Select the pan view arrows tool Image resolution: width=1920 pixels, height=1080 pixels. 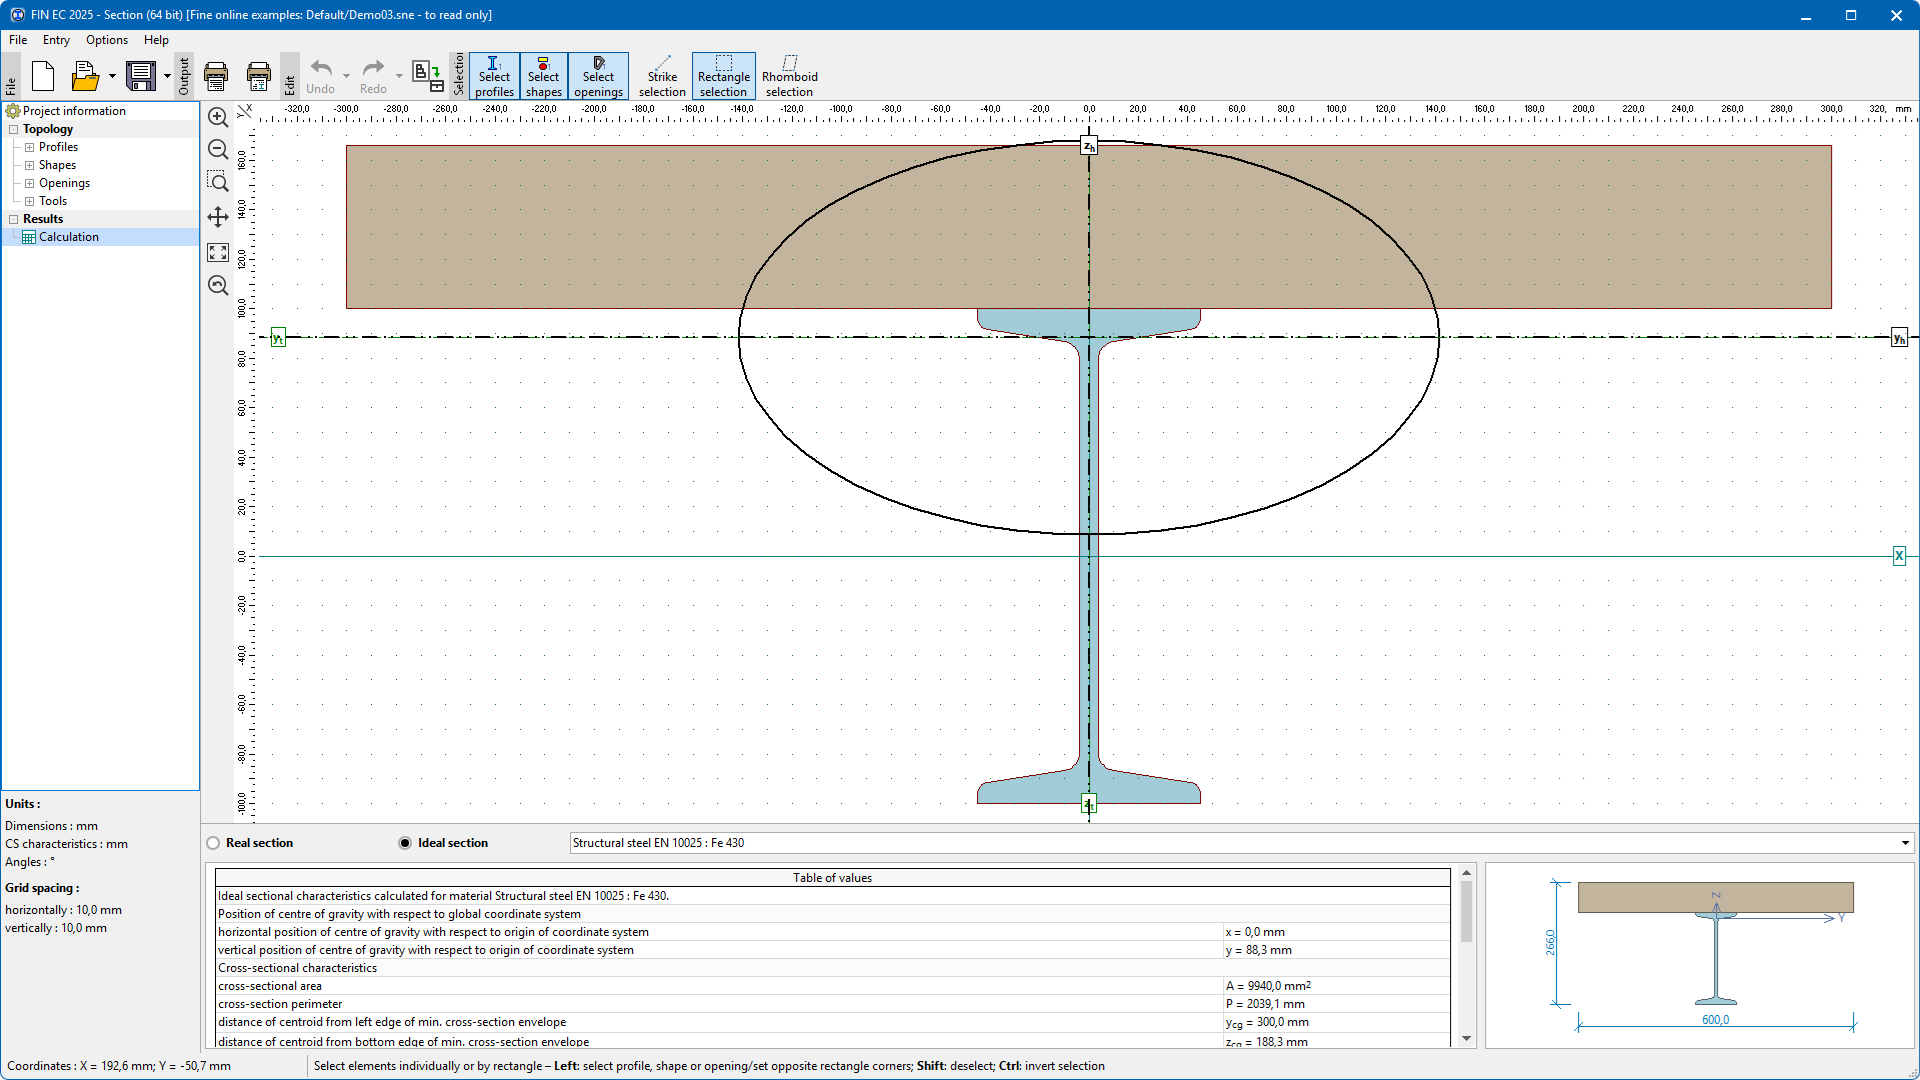click(218, 217)
